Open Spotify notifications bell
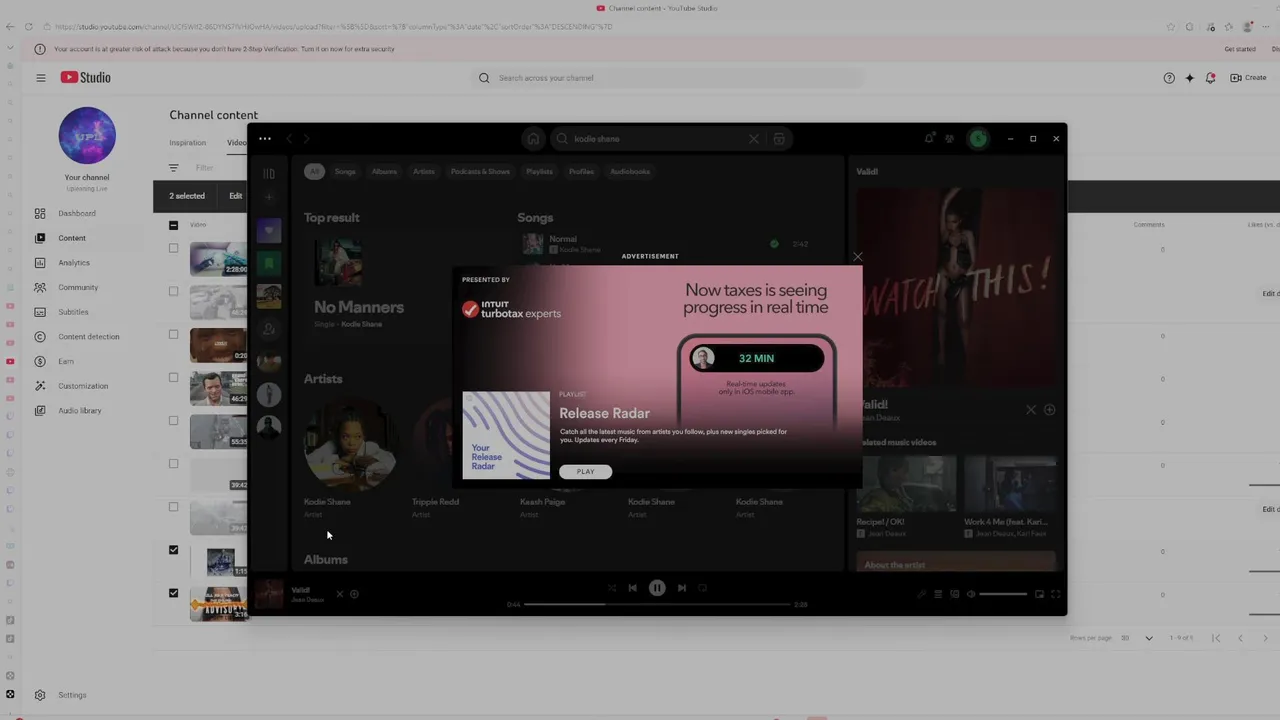The image size is (1280, 720). (x=929, y=139)
